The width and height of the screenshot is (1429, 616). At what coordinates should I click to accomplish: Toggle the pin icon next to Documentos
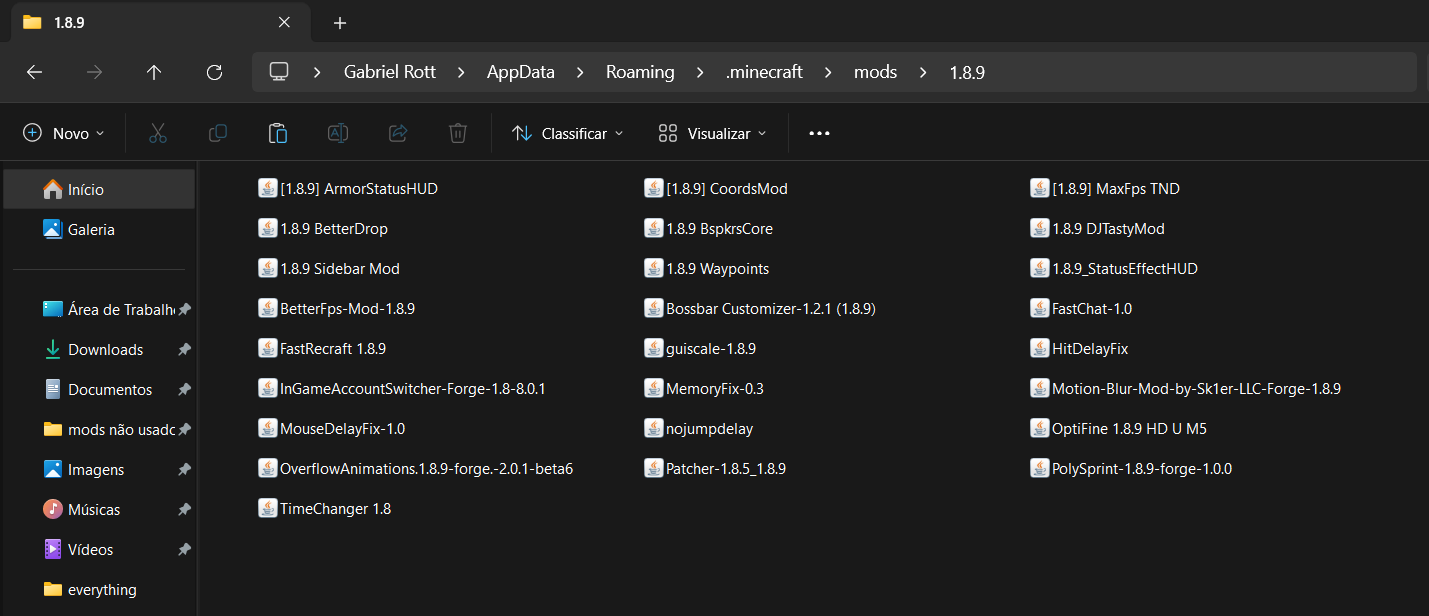click(184, 390)
